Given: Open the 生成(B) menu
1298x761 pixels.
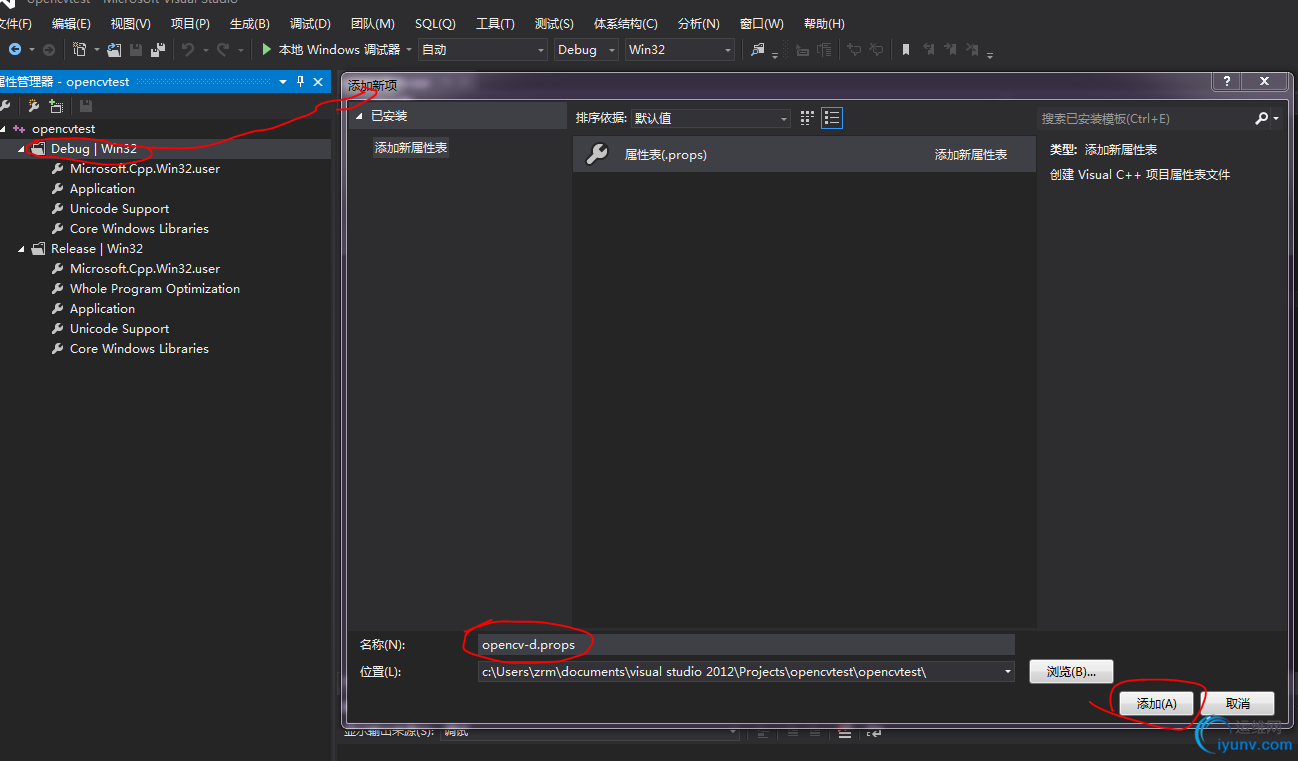Looking at the screenshot, I should (x=250, y=23).
